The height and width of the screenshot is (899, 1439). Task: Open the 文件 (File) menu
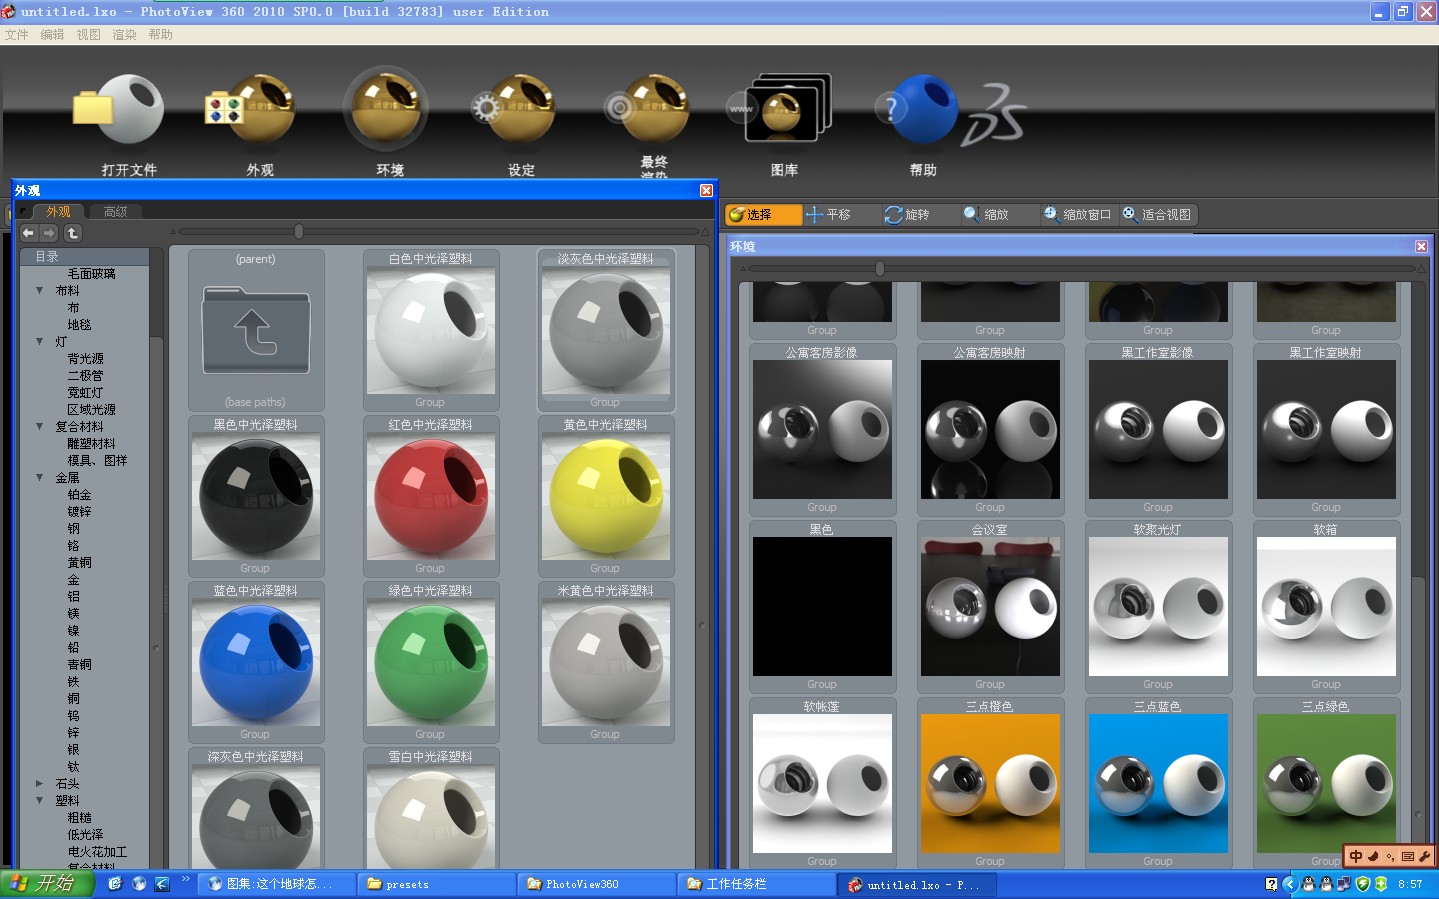point(16,35)
